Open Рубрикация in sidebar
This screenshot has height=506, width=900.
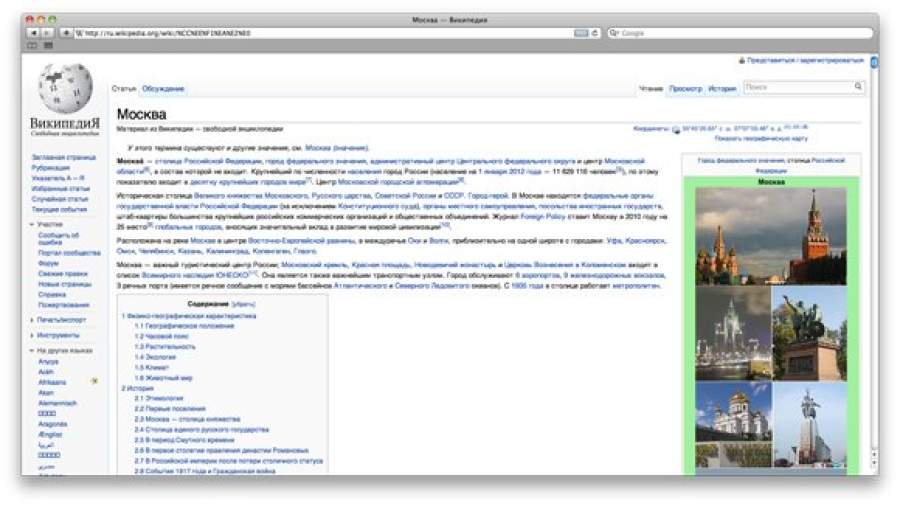click(51, 168)
